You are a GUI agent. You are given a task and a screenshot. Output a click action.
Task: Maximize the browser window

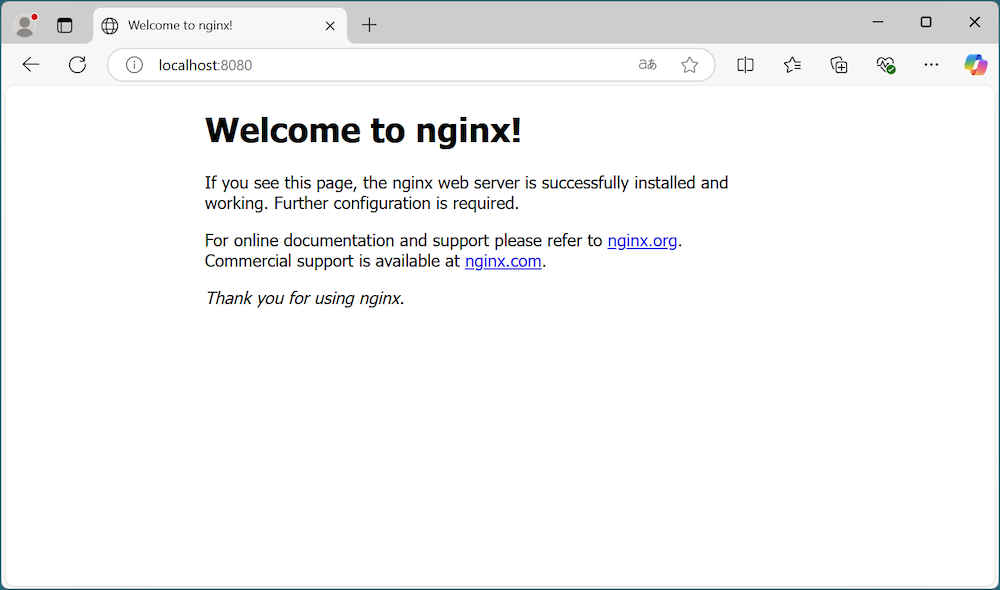[926, 22]
